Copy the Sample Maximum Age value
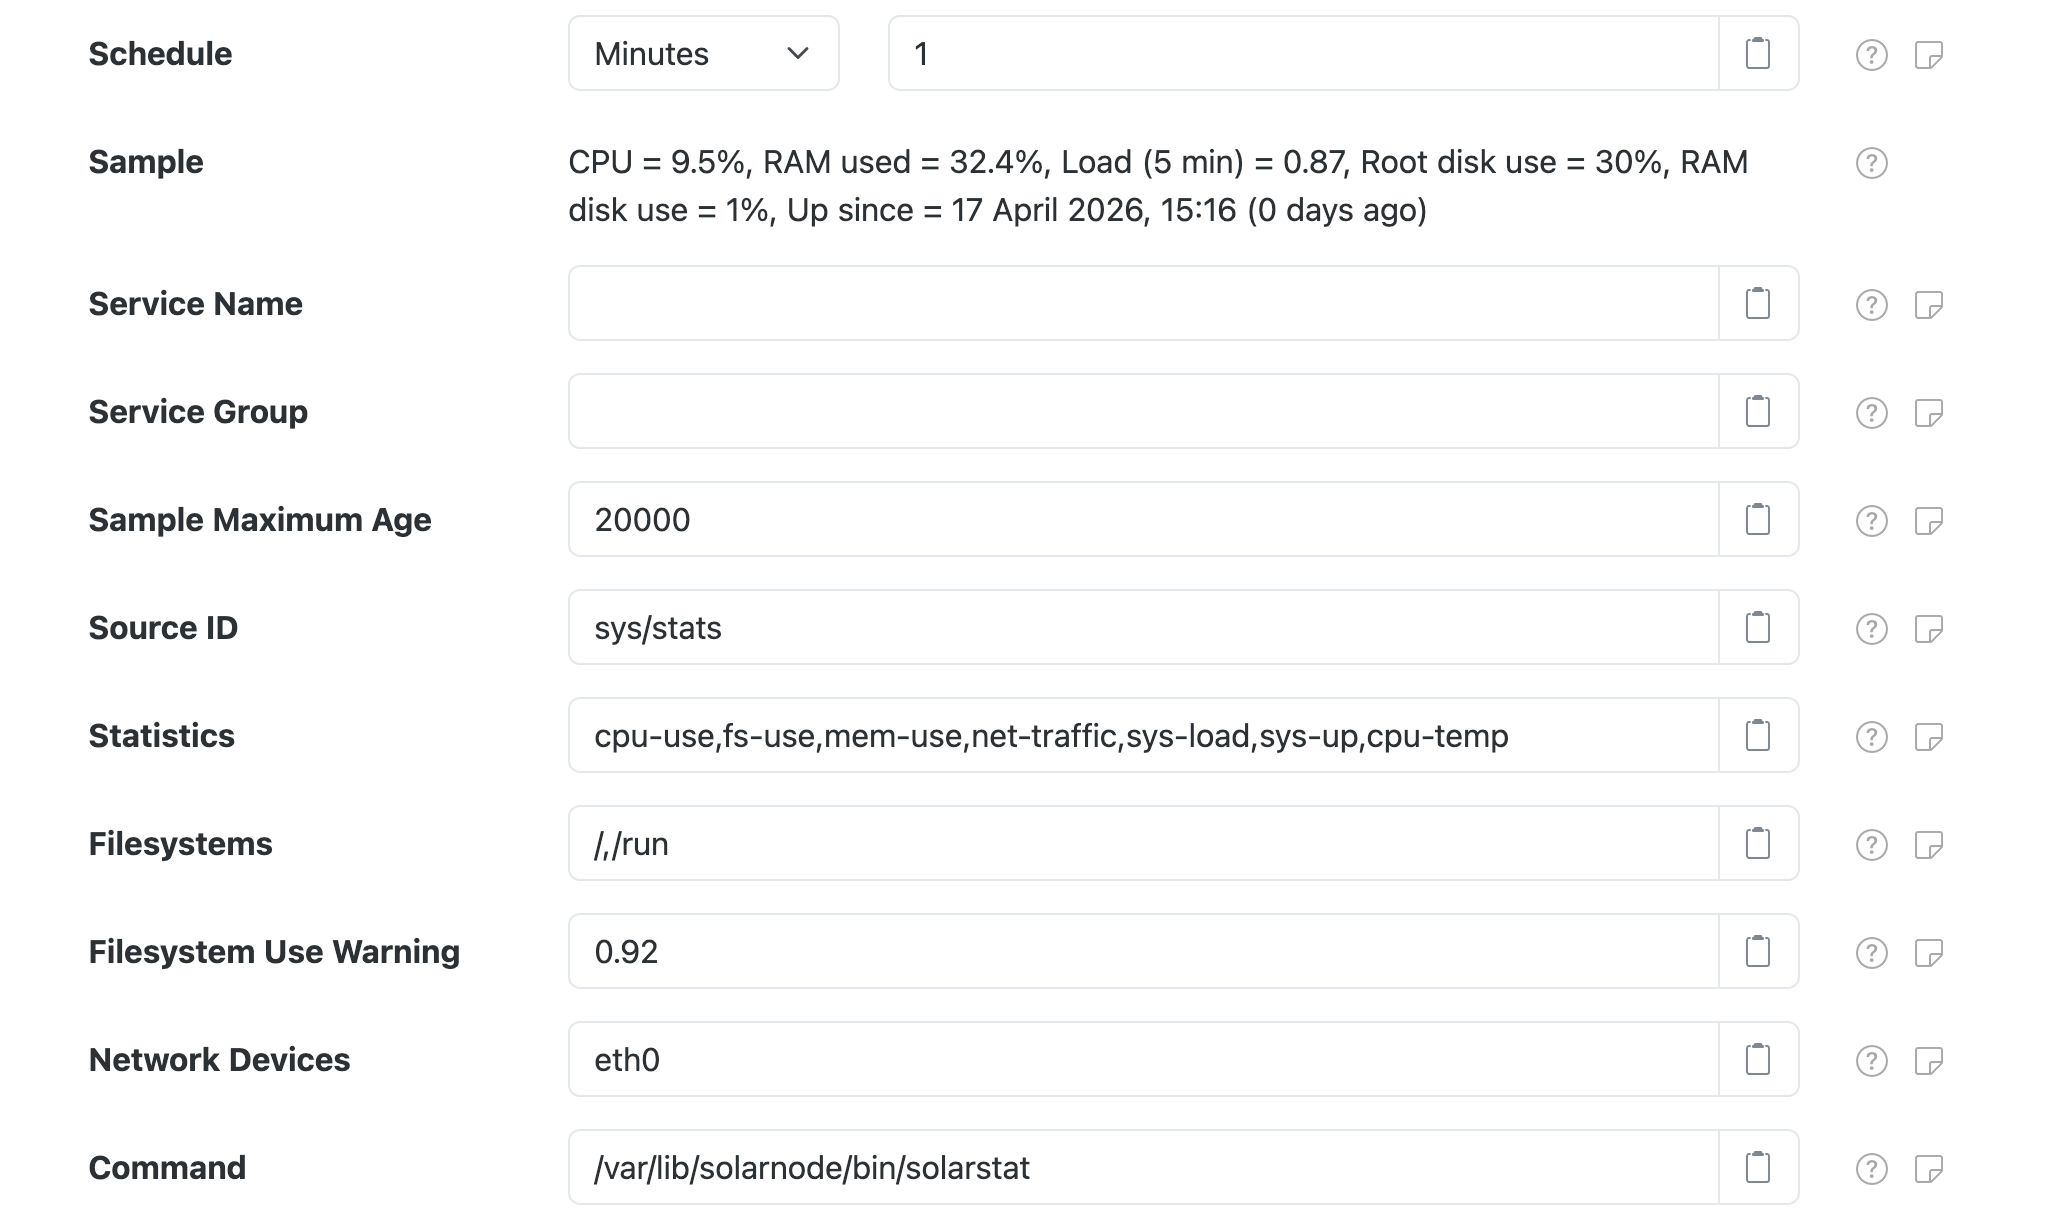The width and height of the screenshot is (2048, 1216). (1757, 519)
